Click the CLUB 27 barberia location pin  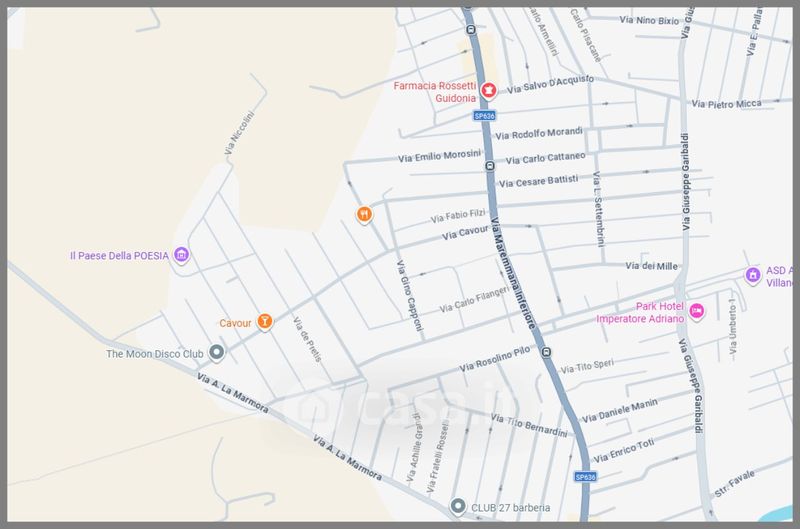coord(459,507)
